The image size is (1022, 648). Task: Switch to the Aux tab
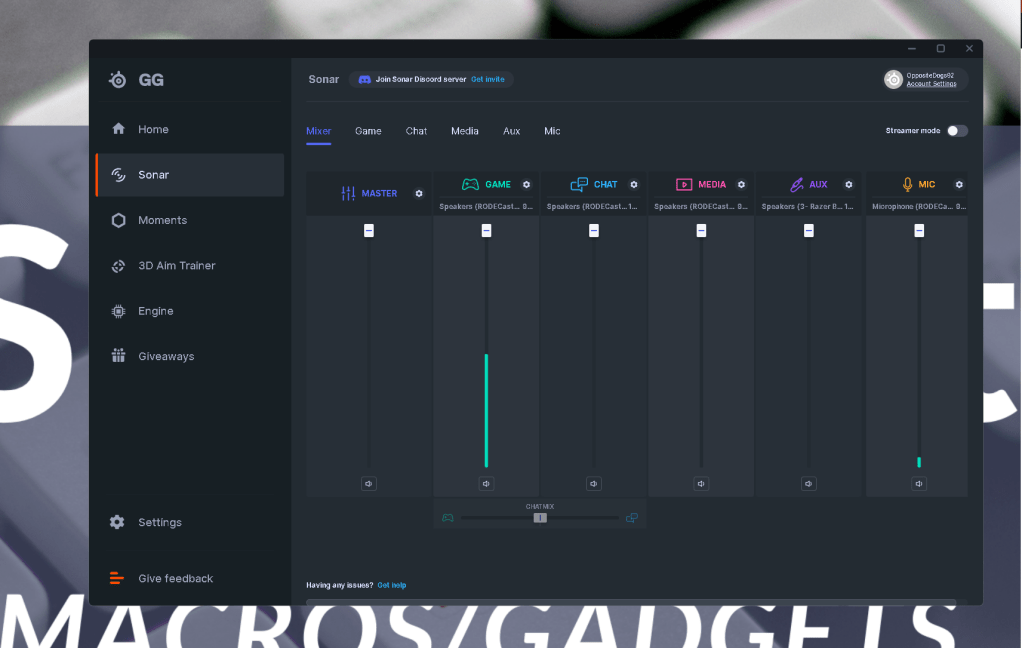click(512, 131)
